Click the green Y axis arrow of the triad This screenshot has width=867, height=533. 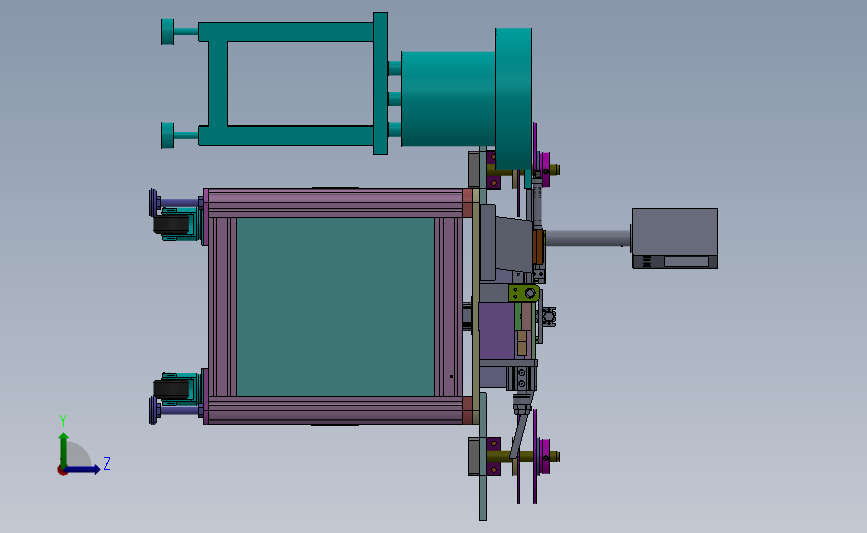point(64,449)
